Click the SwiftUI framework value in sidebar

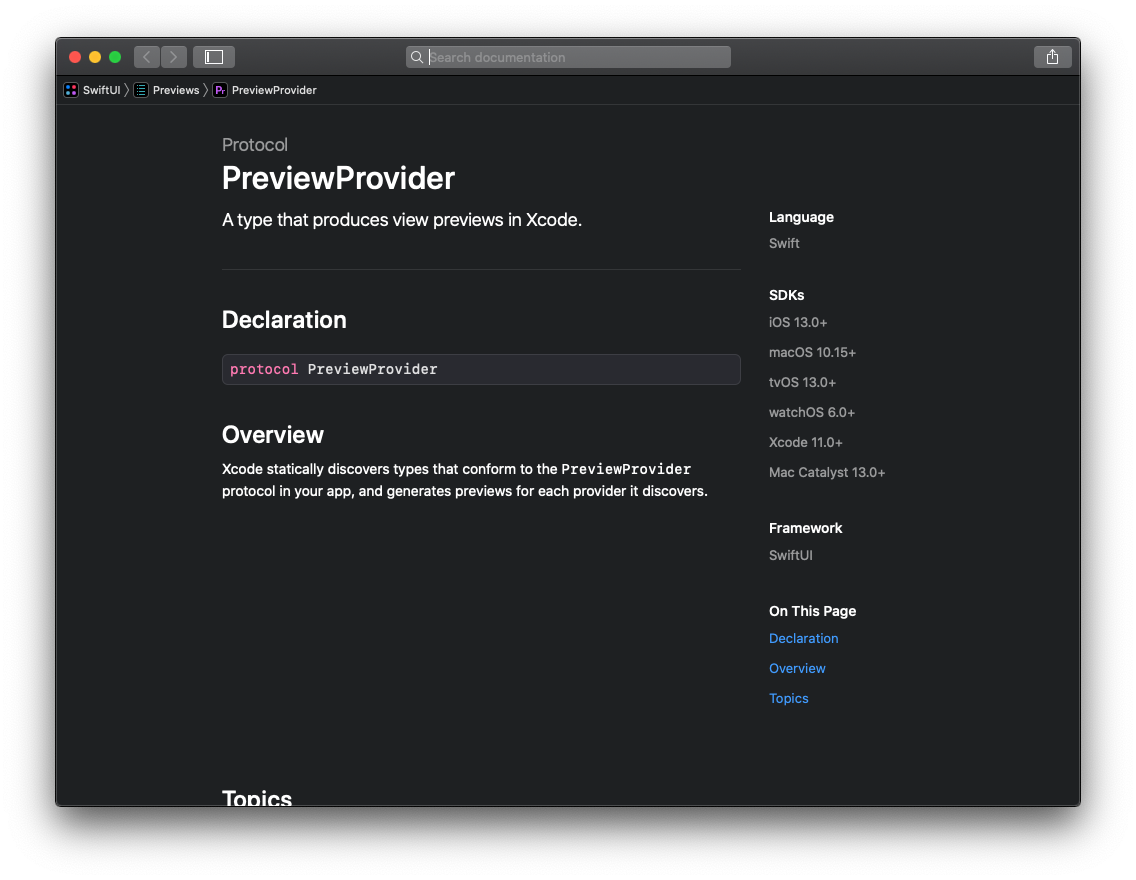pyautogui.click(x=790, y=556)
